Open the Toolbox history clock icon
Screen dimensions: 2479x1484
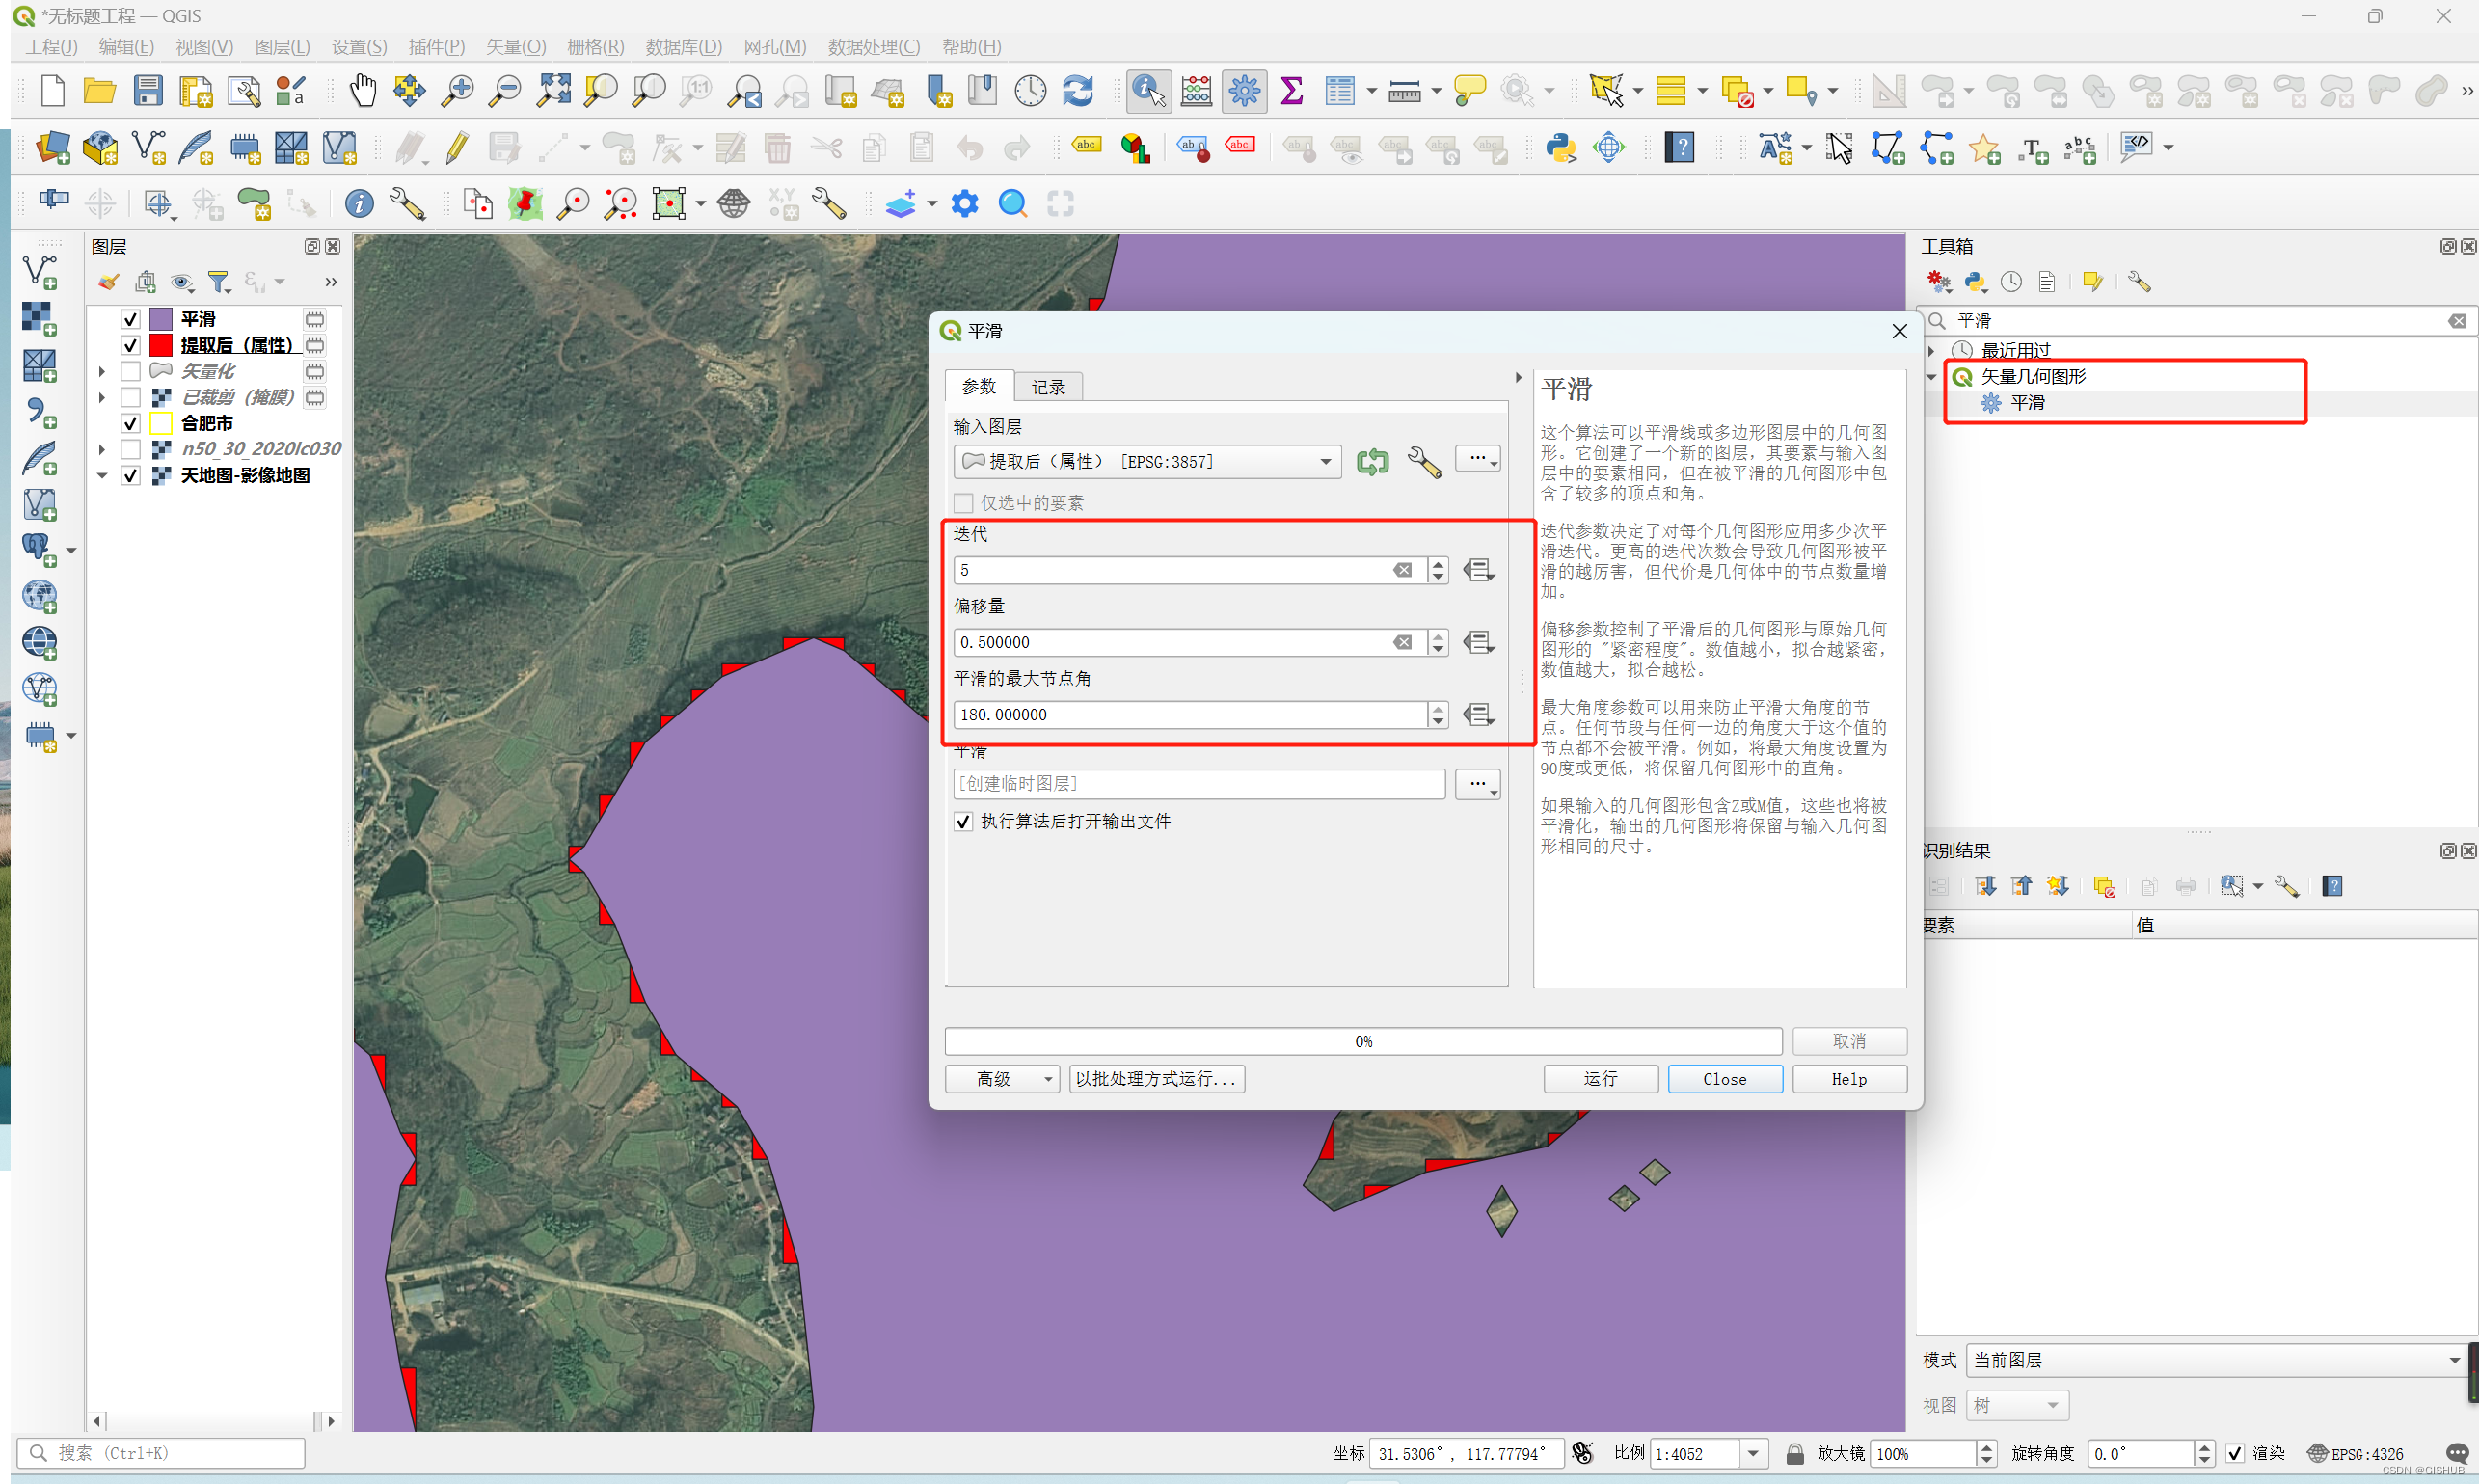point(2011,282)
